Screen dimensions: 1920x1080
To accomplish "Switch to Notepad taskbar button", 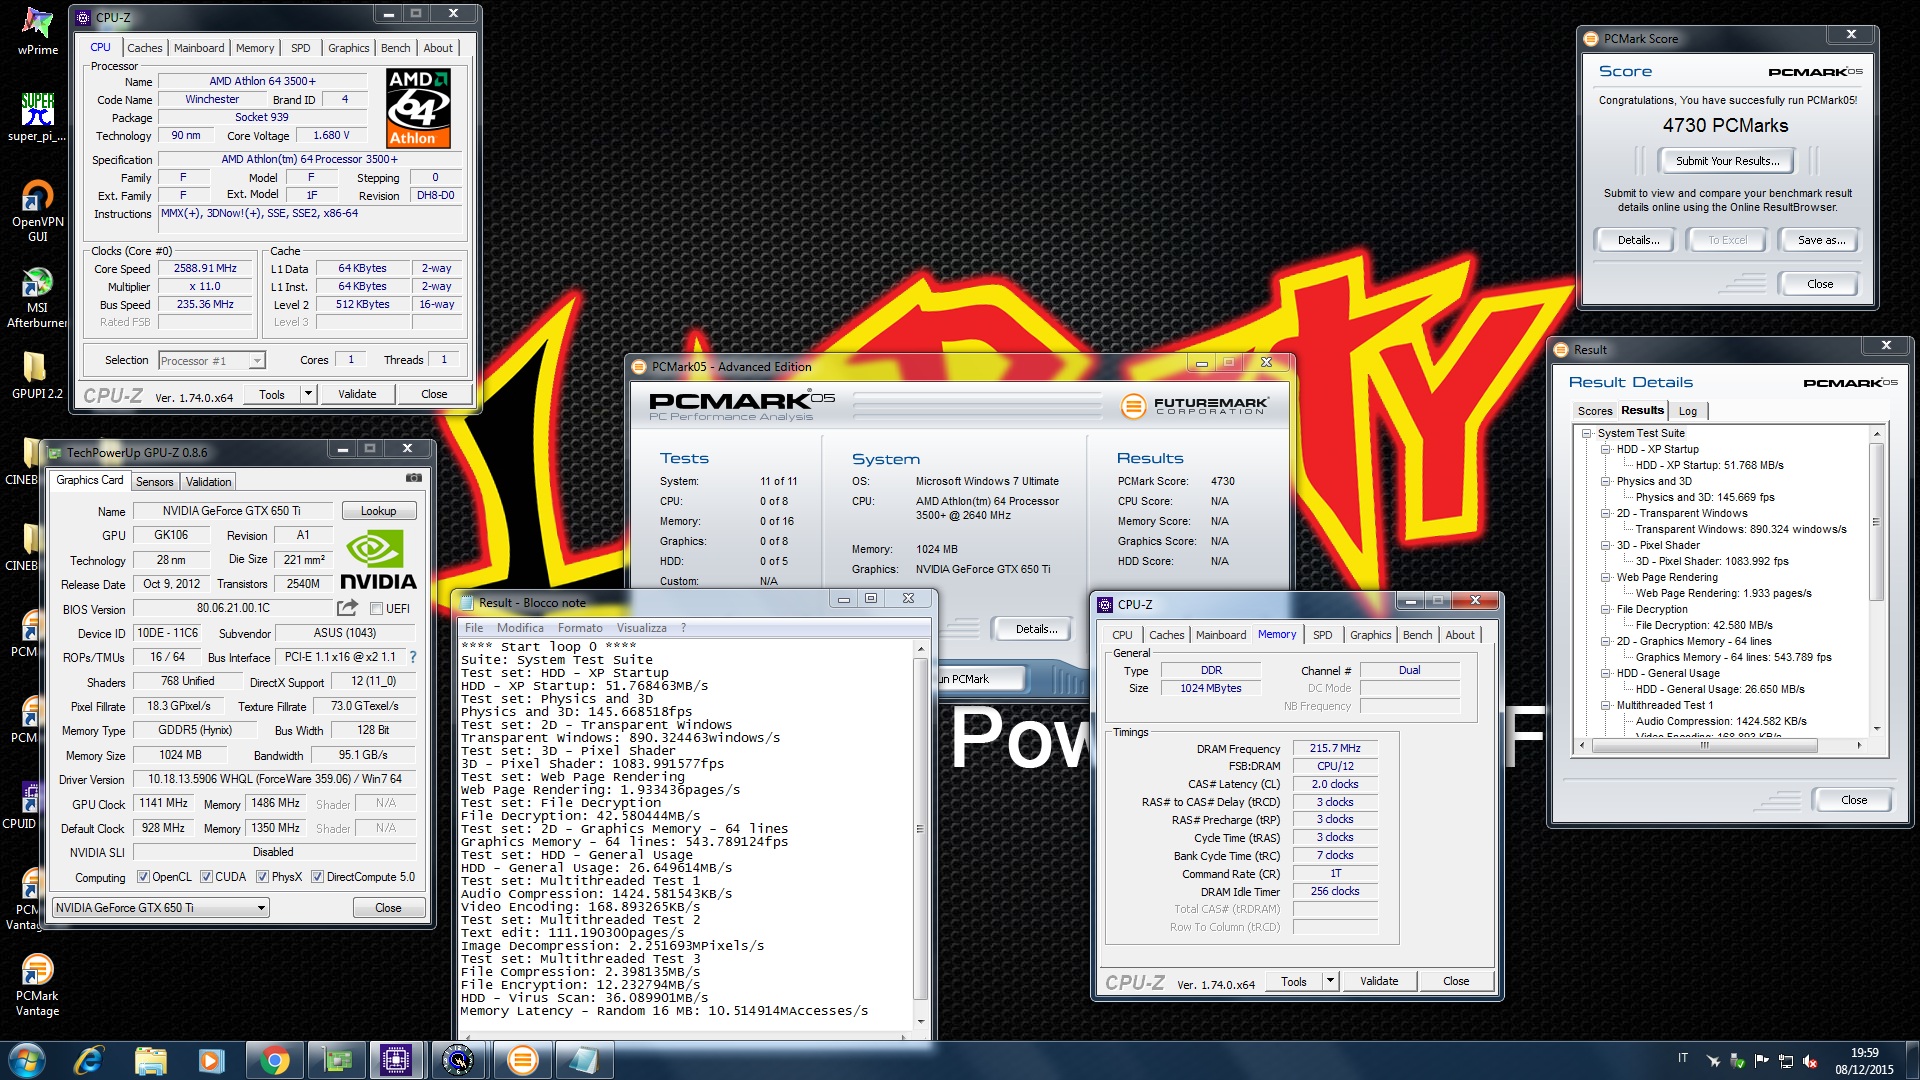I will click(x=583, y=1060).
